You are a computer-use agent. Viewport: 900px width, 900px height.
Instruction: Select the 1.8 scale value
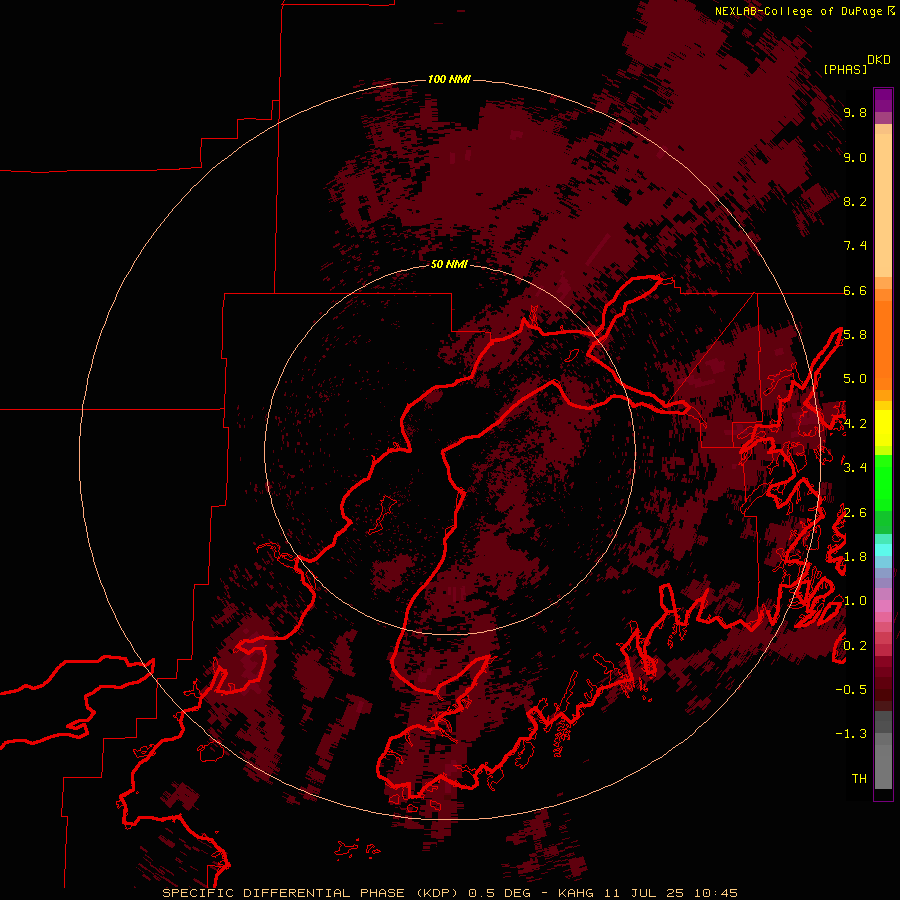coord(855,557)
